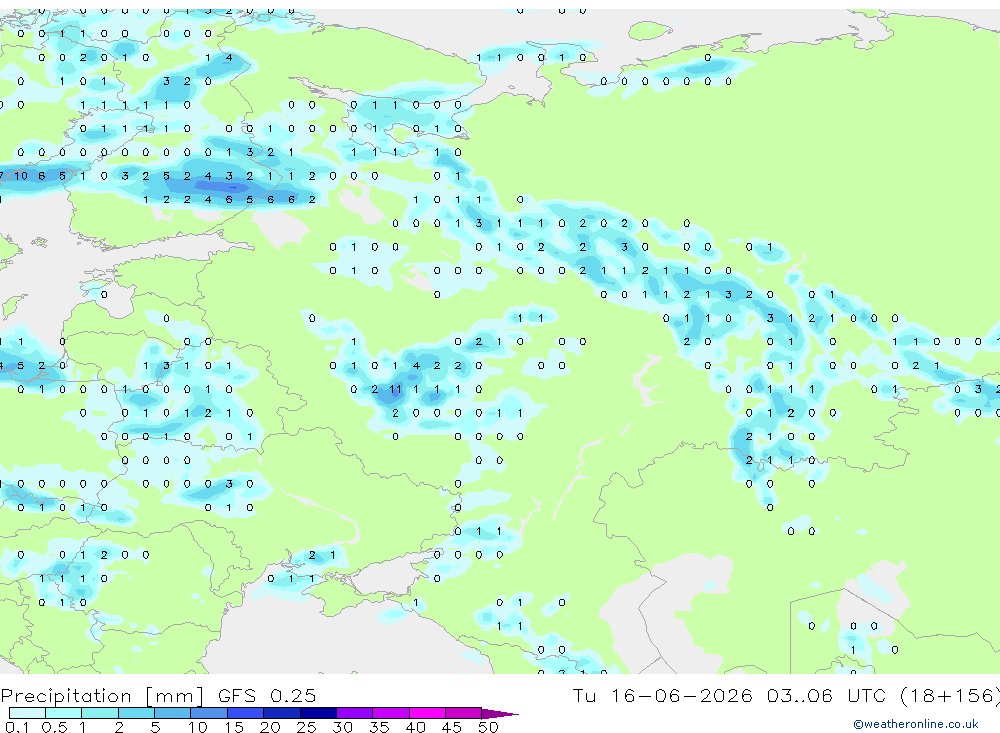Viewport: 1000px width, 733px height.
Task: Click the '(18+156)' forecast hour text
Action: 950,695
